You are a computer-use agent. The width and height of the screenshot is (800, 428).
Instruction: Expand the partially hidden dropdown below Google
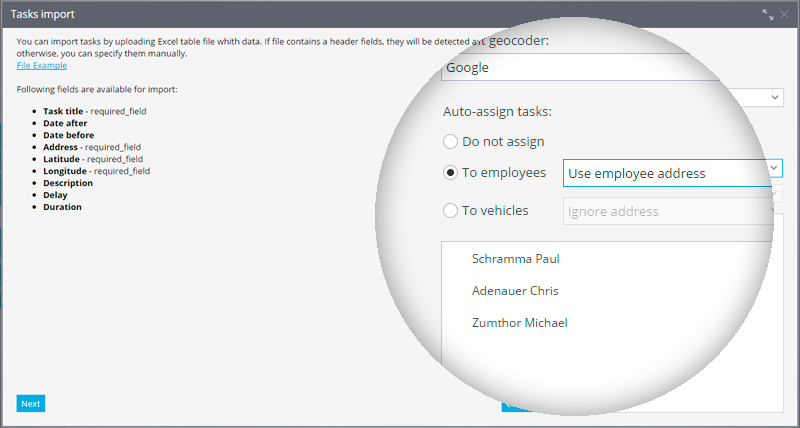coord(776,97)
